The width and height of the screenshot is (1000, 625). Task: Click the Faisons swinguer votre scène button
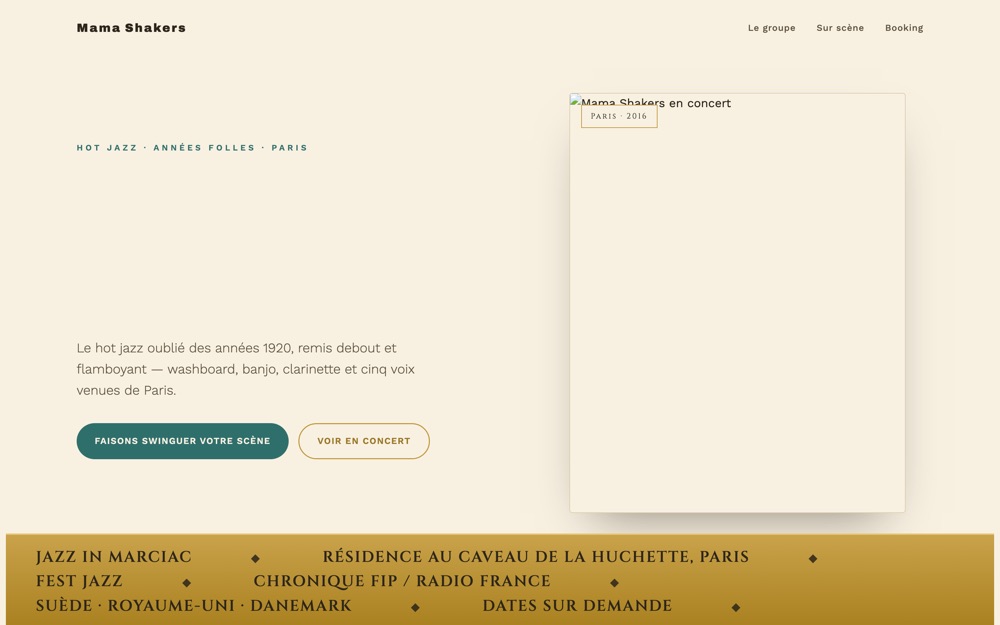[182, 441]
